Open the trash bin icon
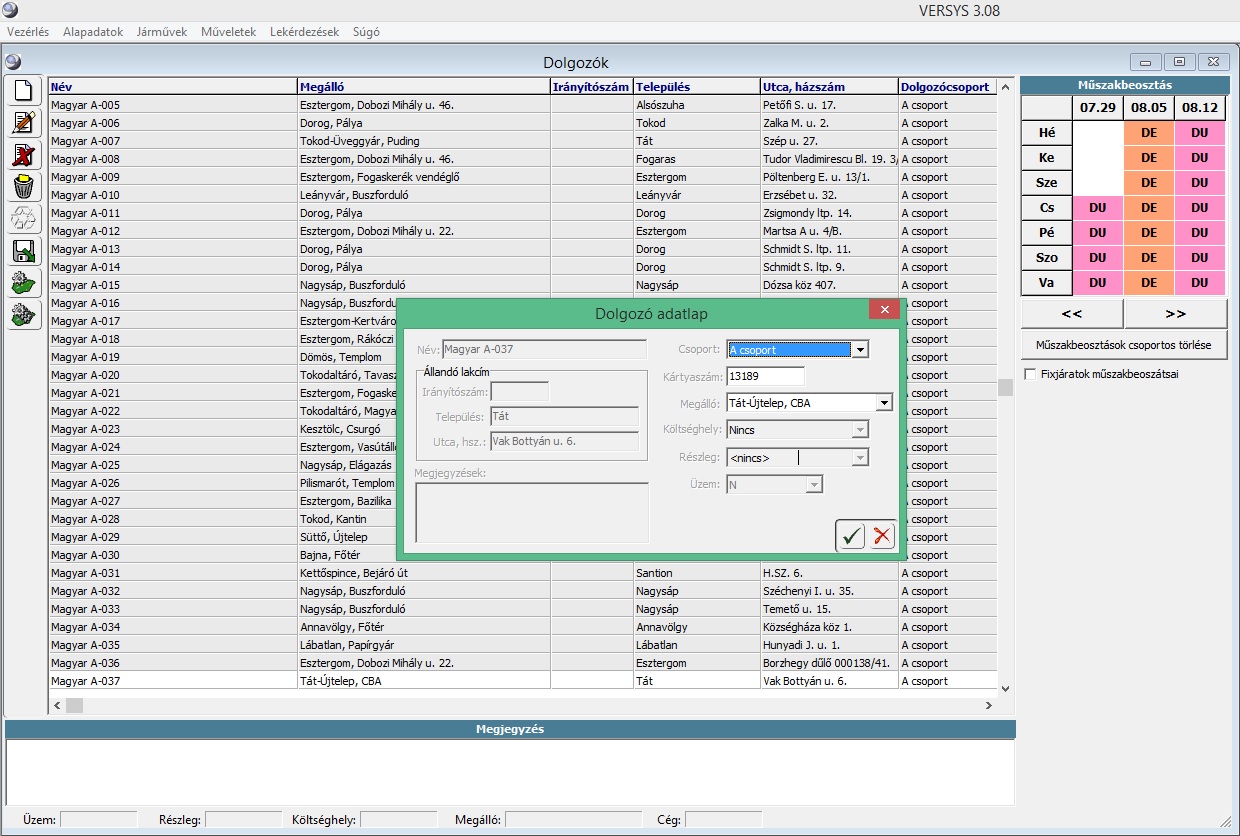This screenshot has width=1240, height=836. tap(25, 186)
